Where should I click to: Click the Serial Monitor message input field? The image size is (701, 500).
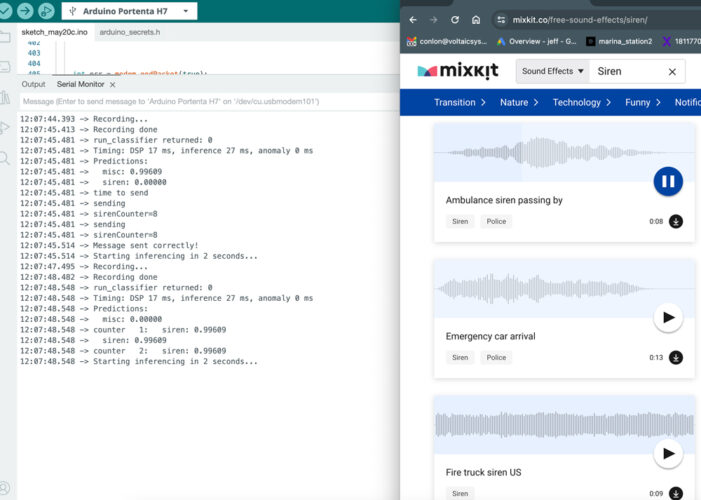point(200,102)
